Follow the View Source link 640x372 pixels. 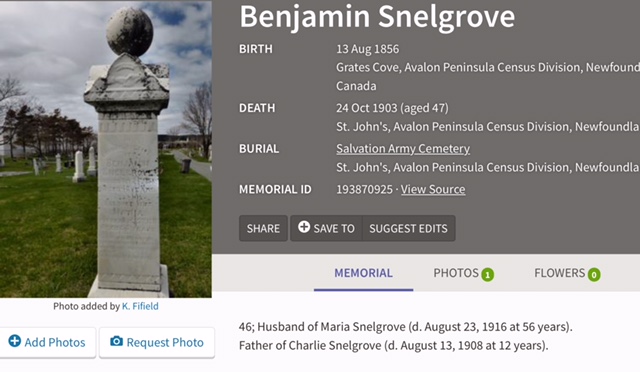(x=433, y=189)
